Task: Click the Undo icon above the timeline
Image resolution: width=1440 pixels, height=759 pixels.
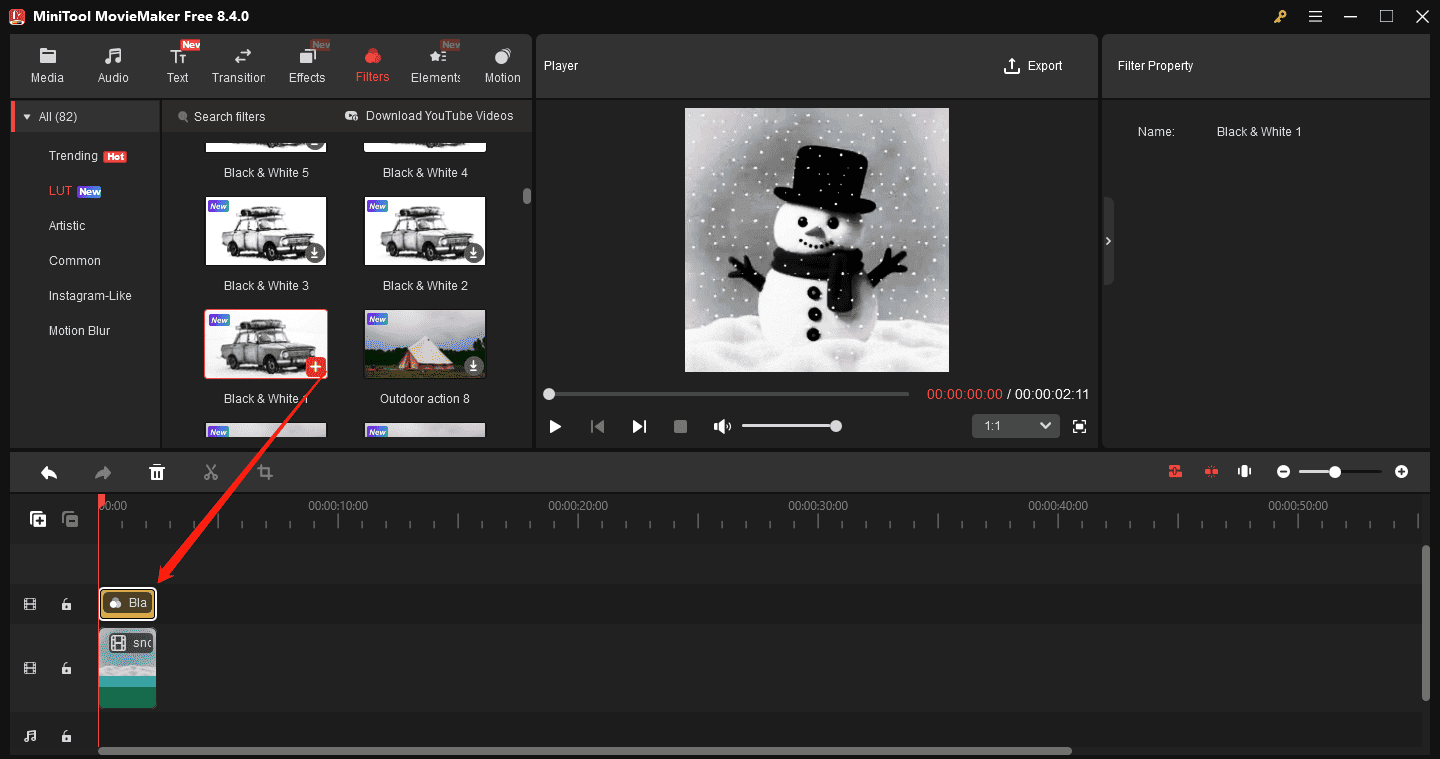Action: pyautogui.click(x=49, y=471)
